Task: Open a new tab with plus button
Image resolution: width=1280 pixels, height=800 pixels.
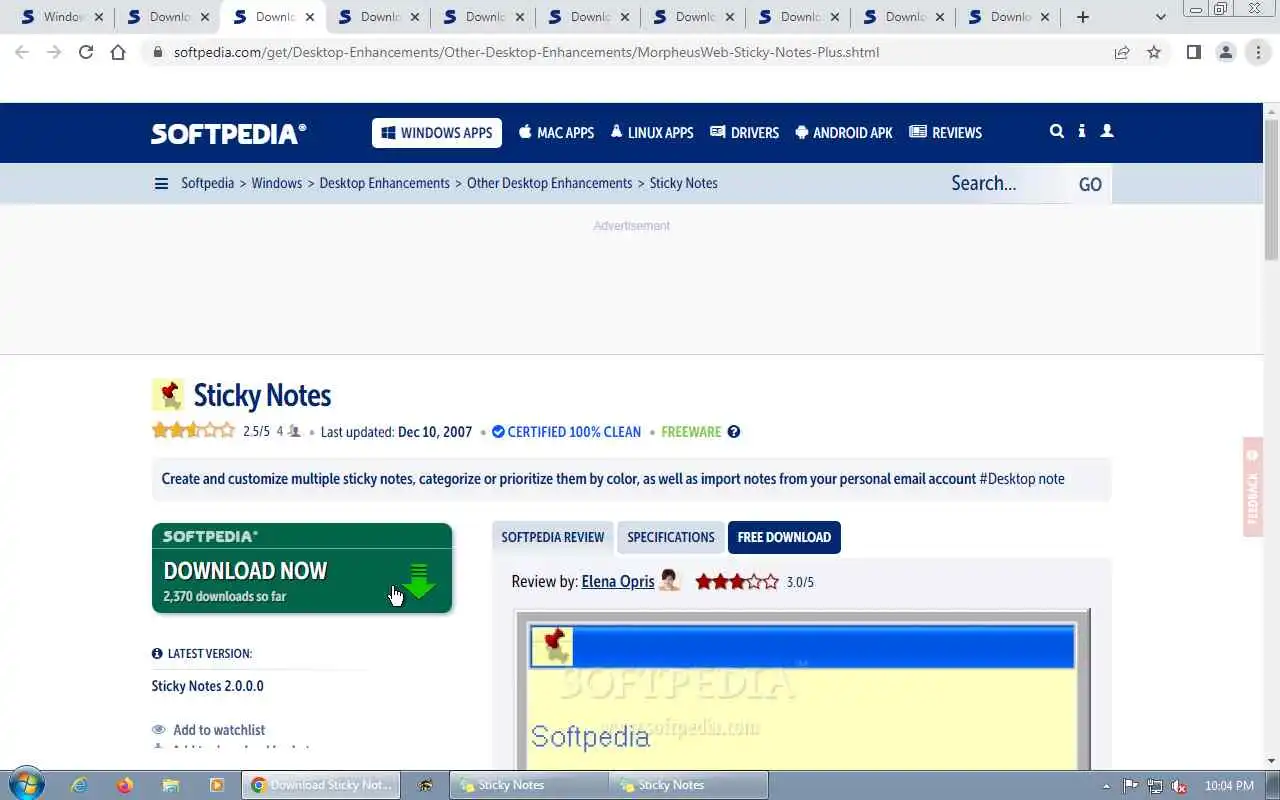Action: tap(1083, 17)
